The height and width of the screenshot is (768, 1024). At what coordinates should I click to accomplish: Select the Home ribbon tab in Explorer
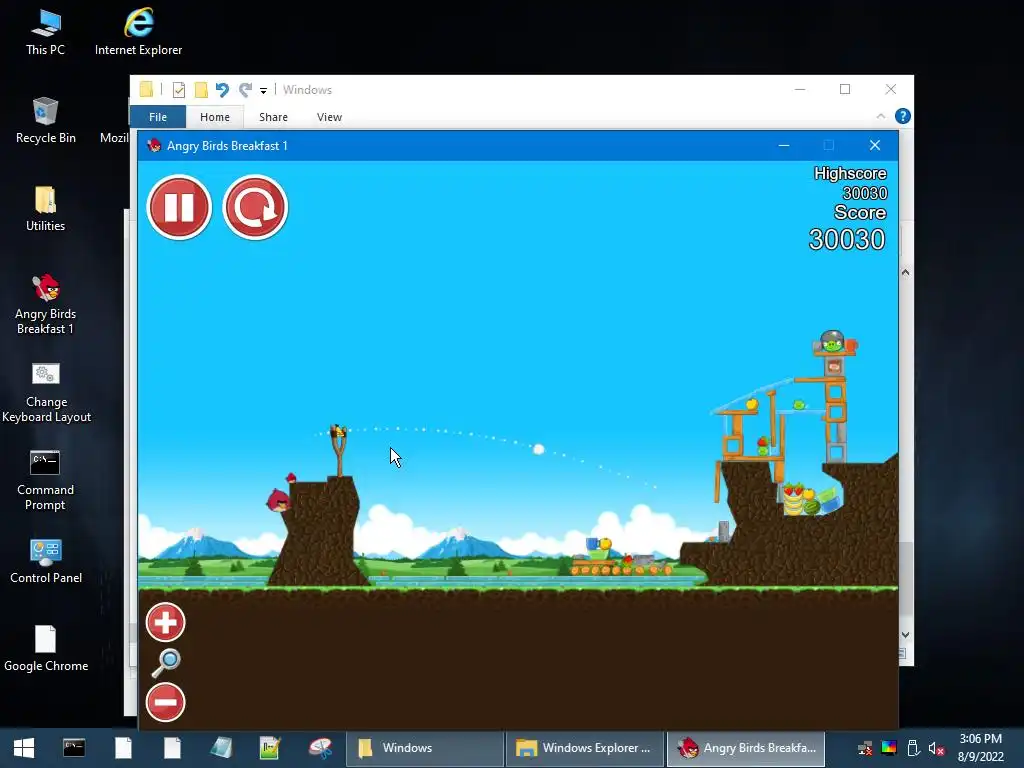[215, 117]
